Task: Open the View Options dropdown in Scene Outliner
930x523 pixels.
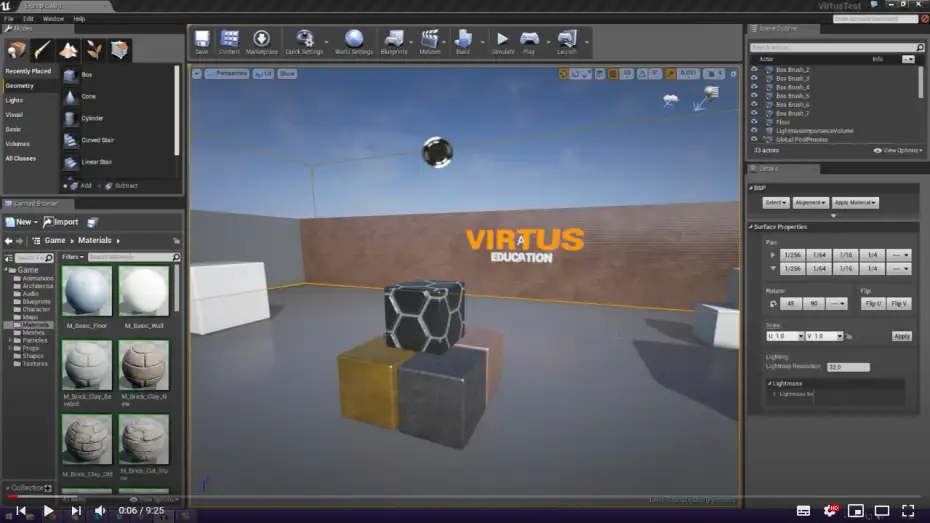Action: (899, 151)
